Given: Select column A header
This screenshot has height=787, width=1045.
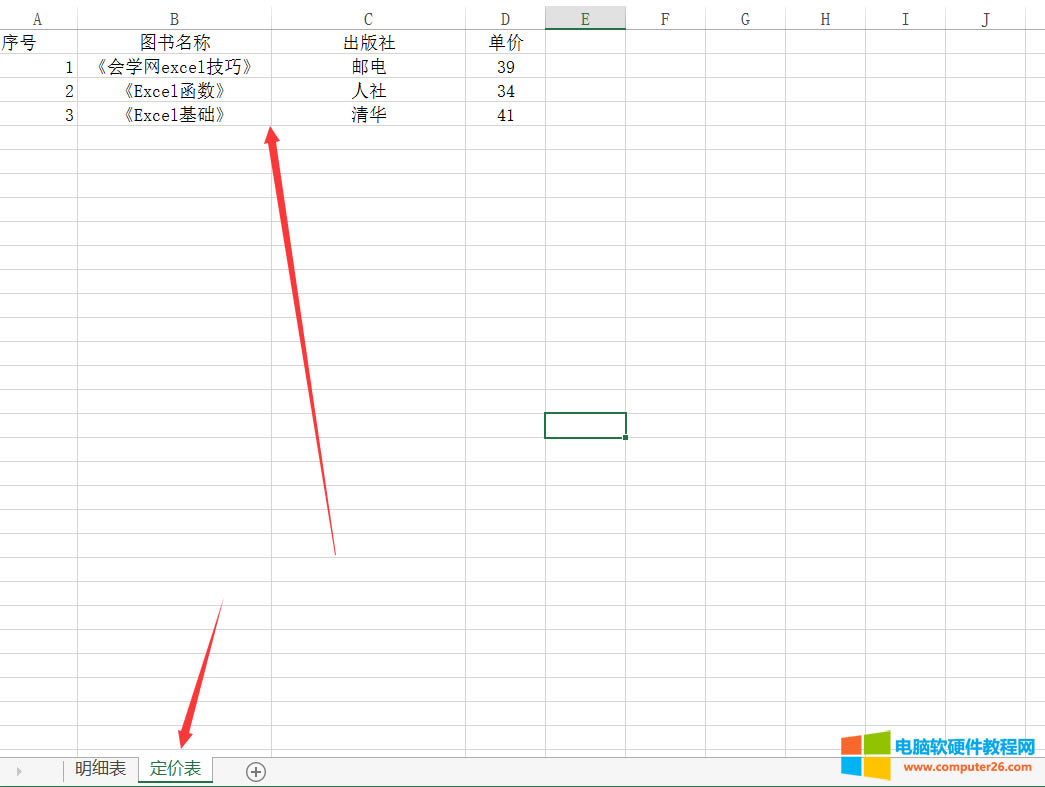Looking at the screenshot, I should pos(38,17).
